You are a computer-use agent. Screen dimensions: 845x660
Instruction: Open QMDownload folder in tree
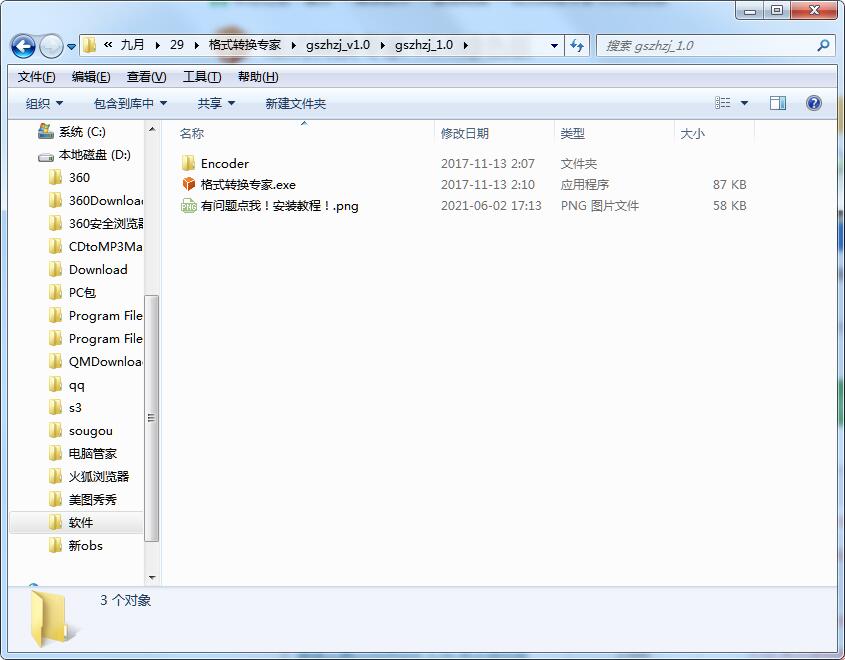(x=95, y=362)
